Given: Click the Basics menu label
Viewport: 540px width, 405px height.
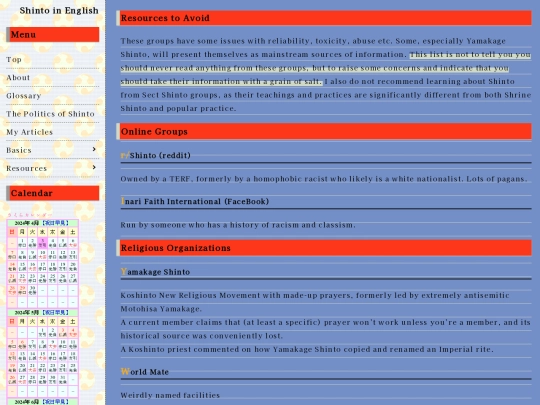Looking at the screenshot, I should point(19,150).
